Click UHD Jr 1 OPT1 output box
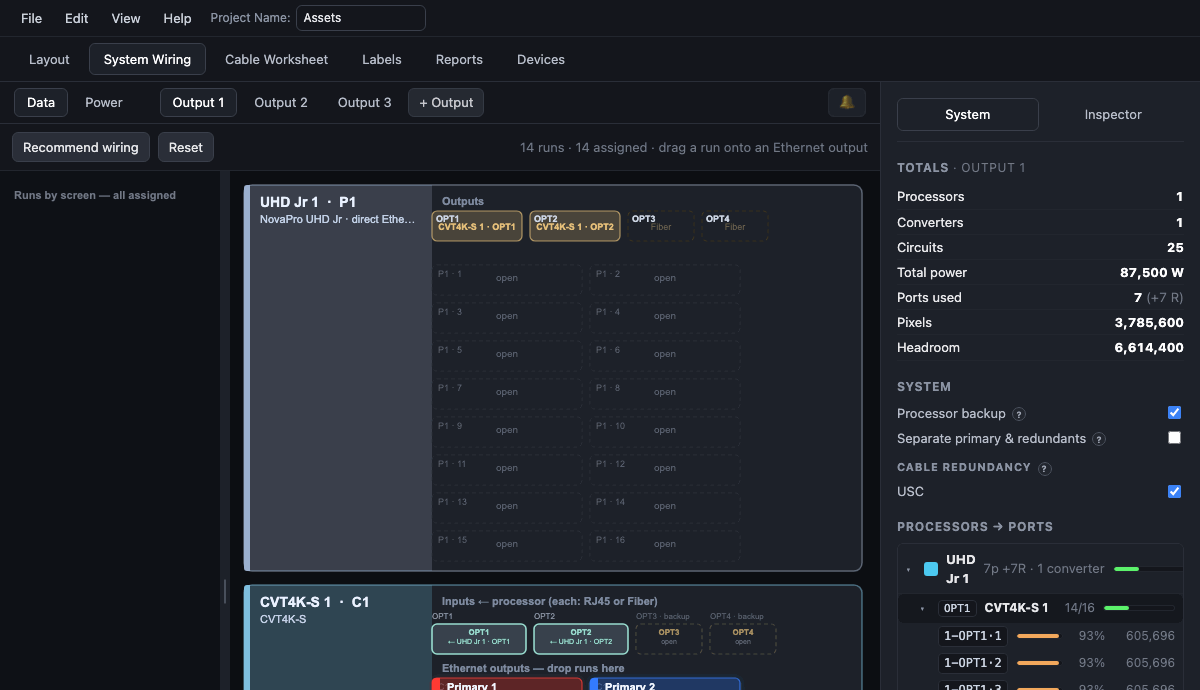 477,226
